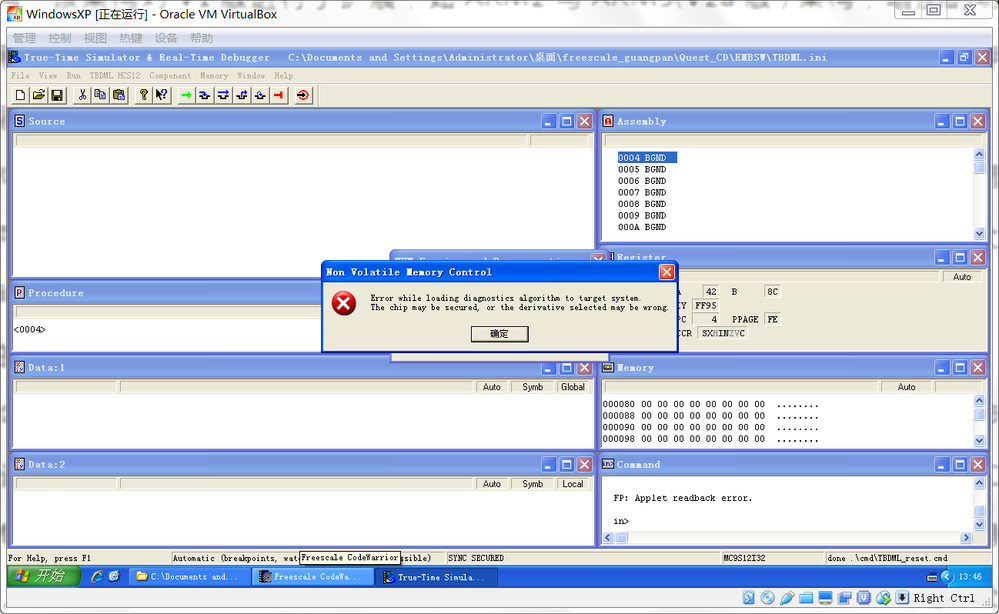Switch to Freescale CodeWarrior taskbar button
Viewport: 999px width, 614px height.
pos(311,577)
